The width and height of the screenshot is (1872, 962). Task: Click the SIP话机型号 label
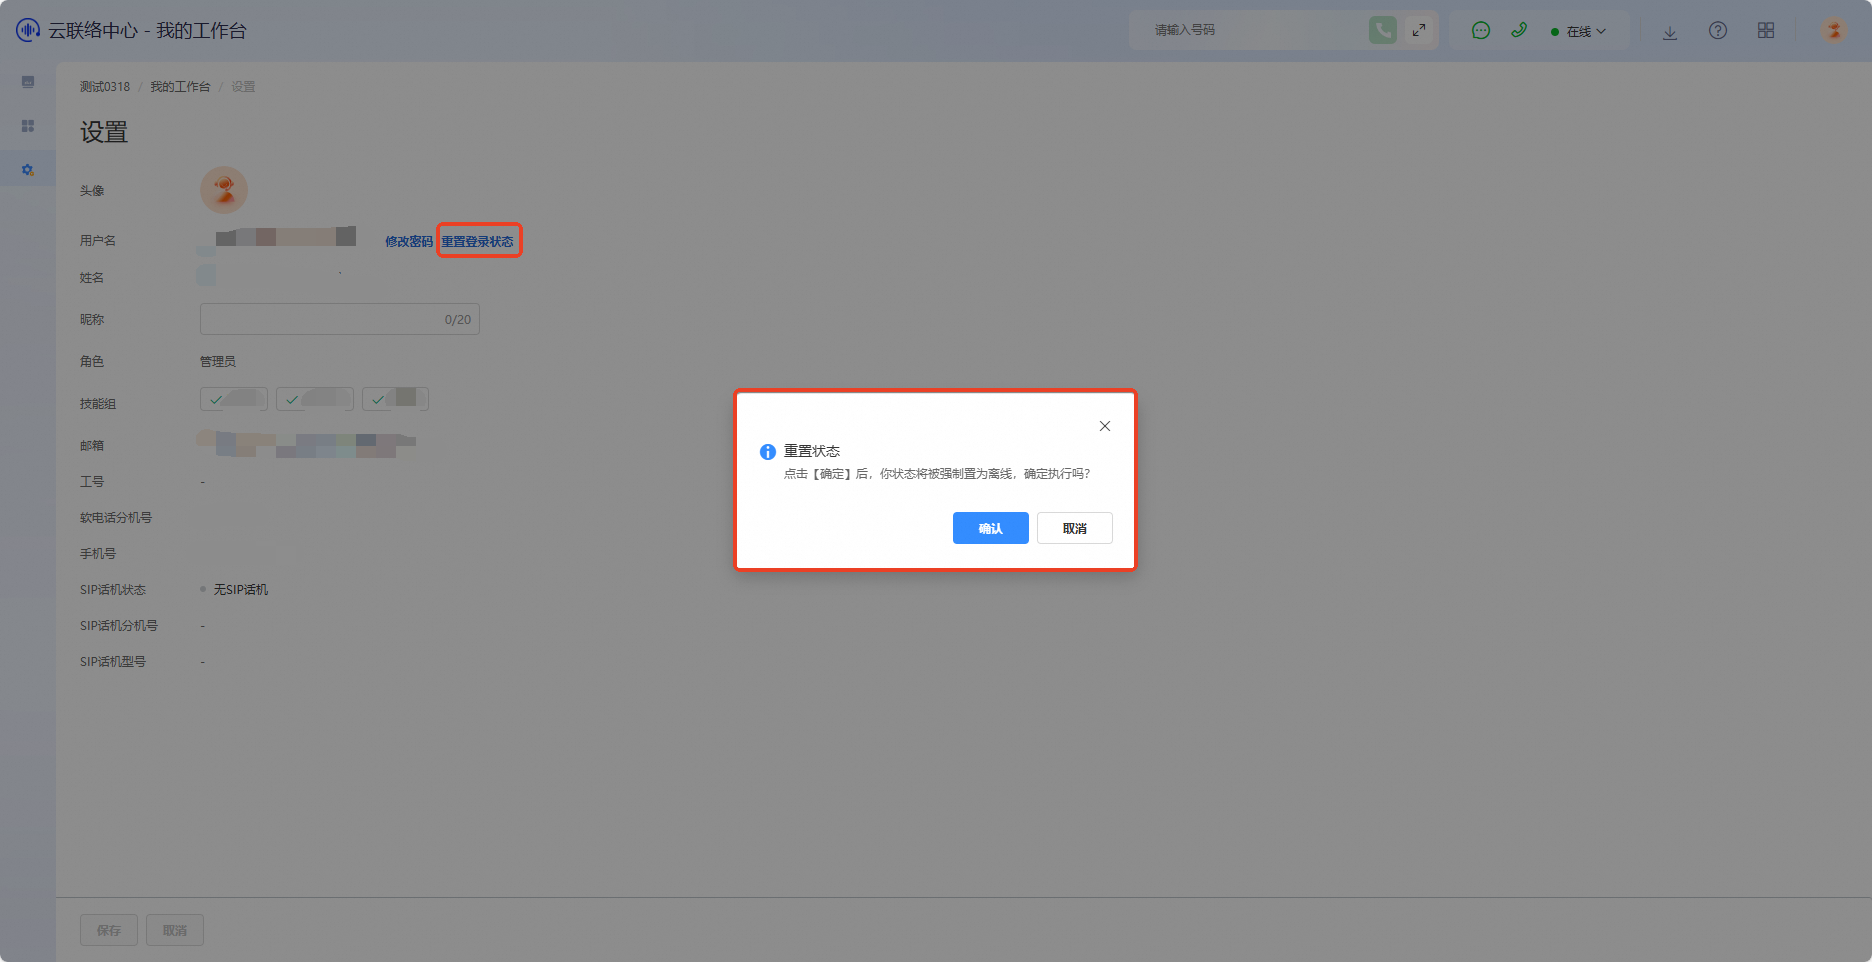tap(113, 662)
